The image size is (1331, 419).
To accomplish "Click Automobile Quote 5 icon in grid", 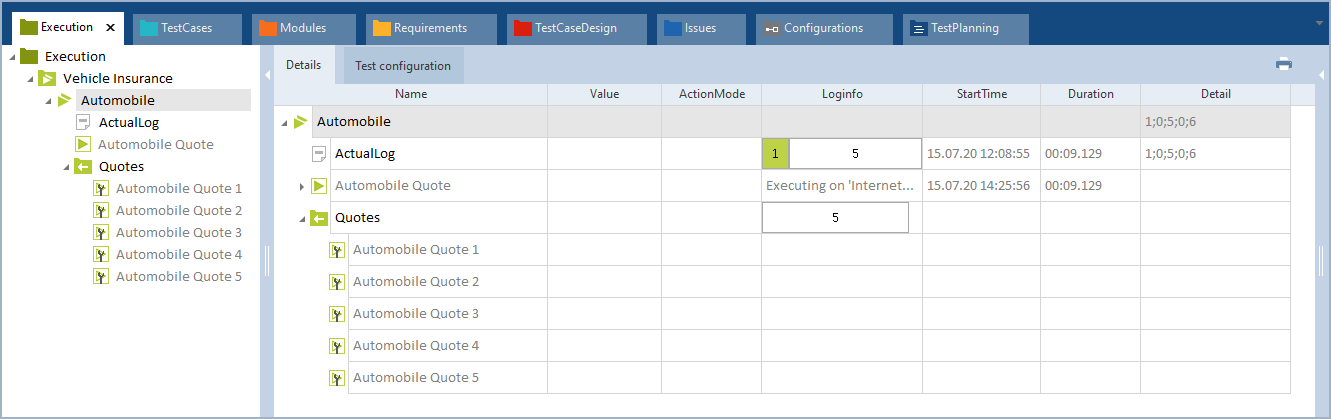I will [337, 378].
